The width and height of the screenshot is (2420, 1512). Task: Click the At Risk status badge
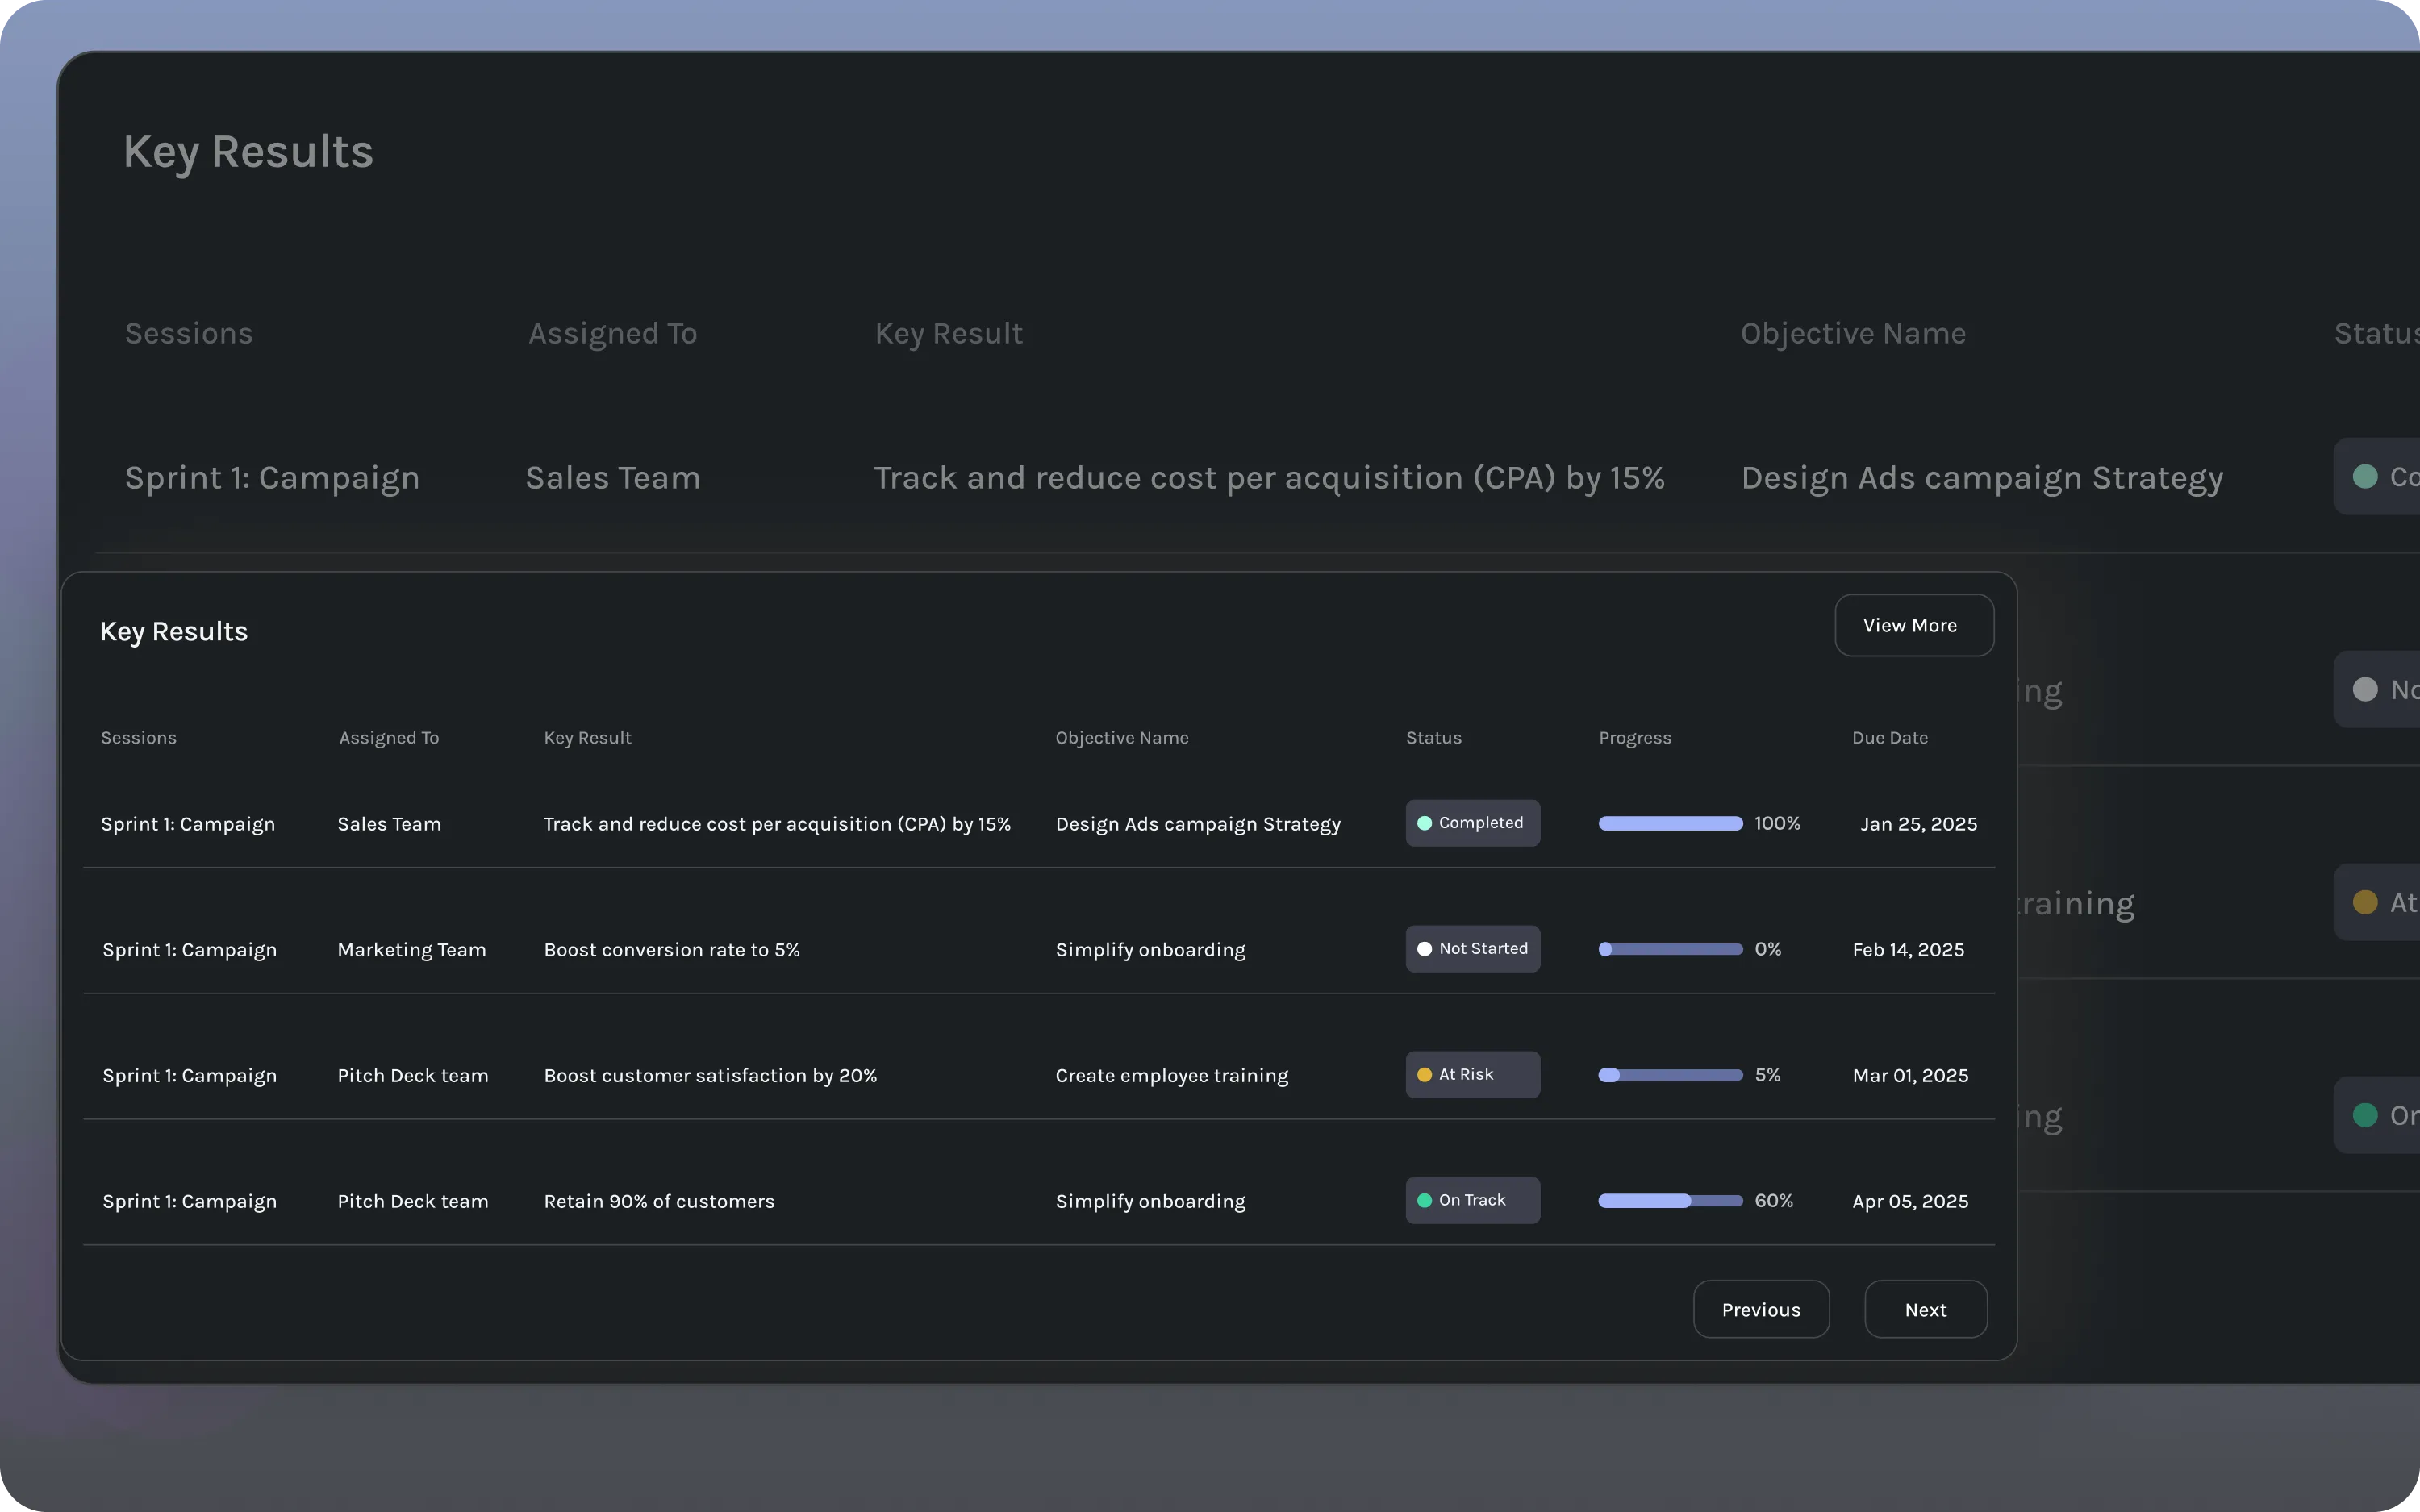click(x=1472, y=1075)
